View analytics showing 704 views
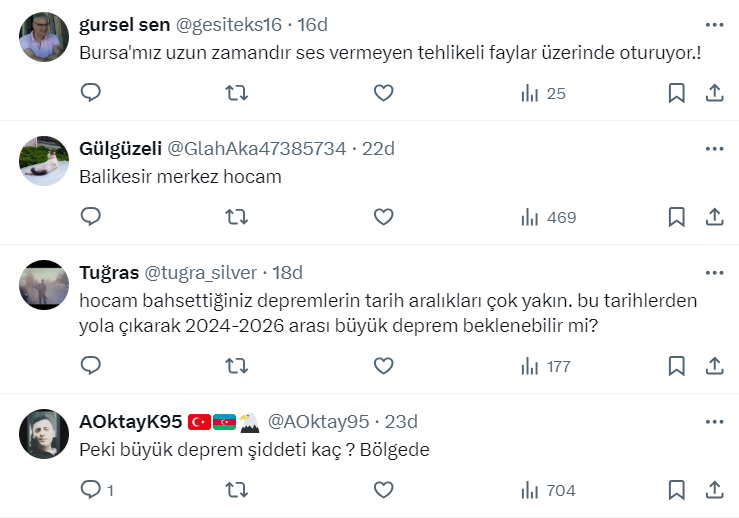Screen dimensions: 739x518 pyautogui.click(x=548, y=490)
